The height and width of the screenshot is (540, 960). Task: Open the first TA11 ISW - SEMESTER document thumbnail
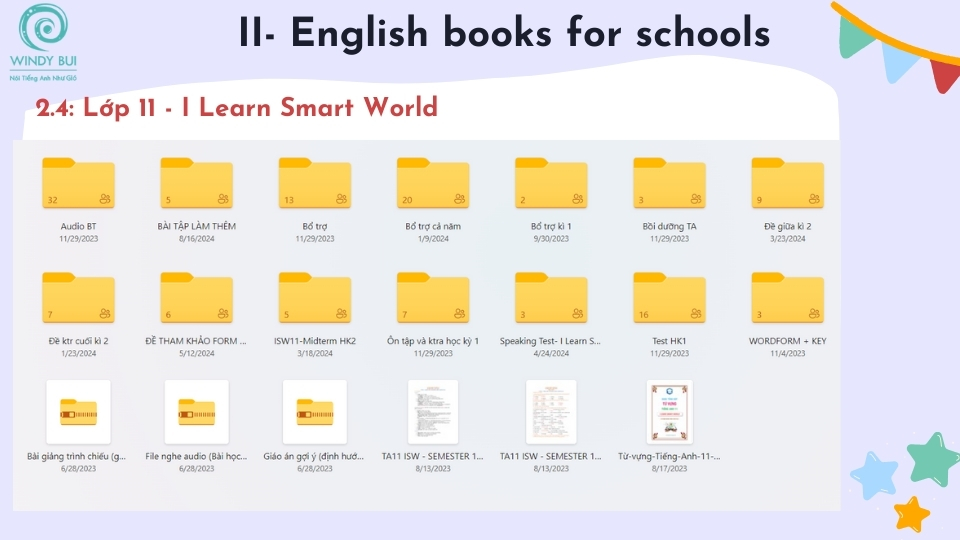point(432,411)
